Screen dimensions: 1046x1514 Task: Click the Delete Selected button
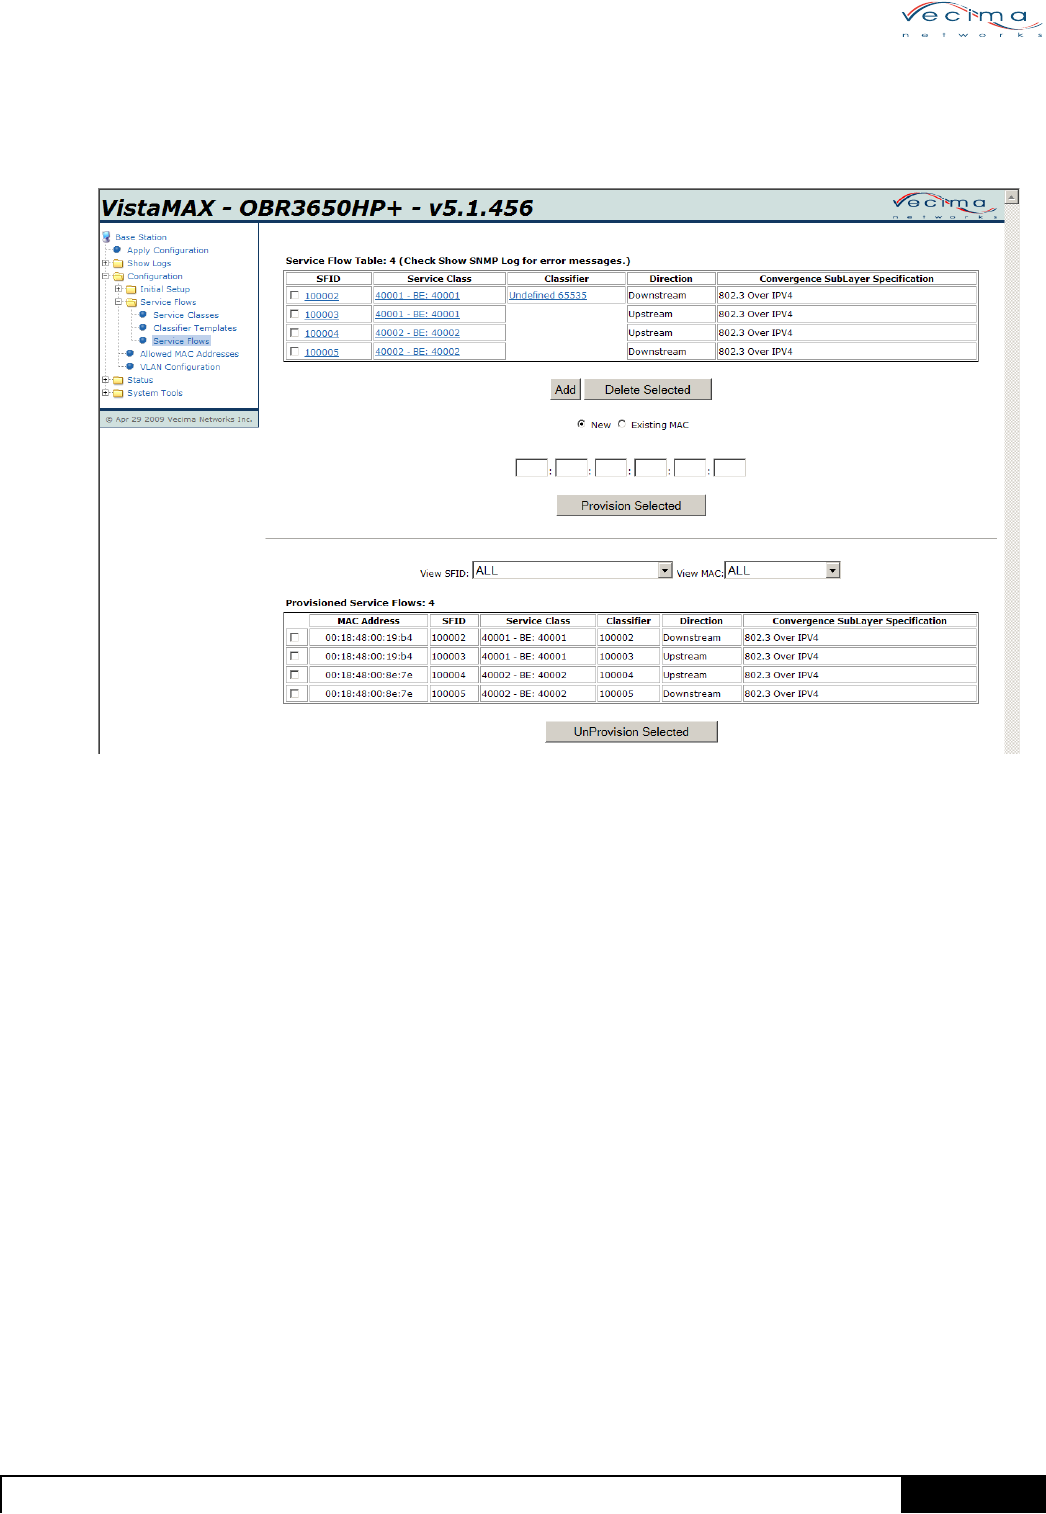click(648, 390)
